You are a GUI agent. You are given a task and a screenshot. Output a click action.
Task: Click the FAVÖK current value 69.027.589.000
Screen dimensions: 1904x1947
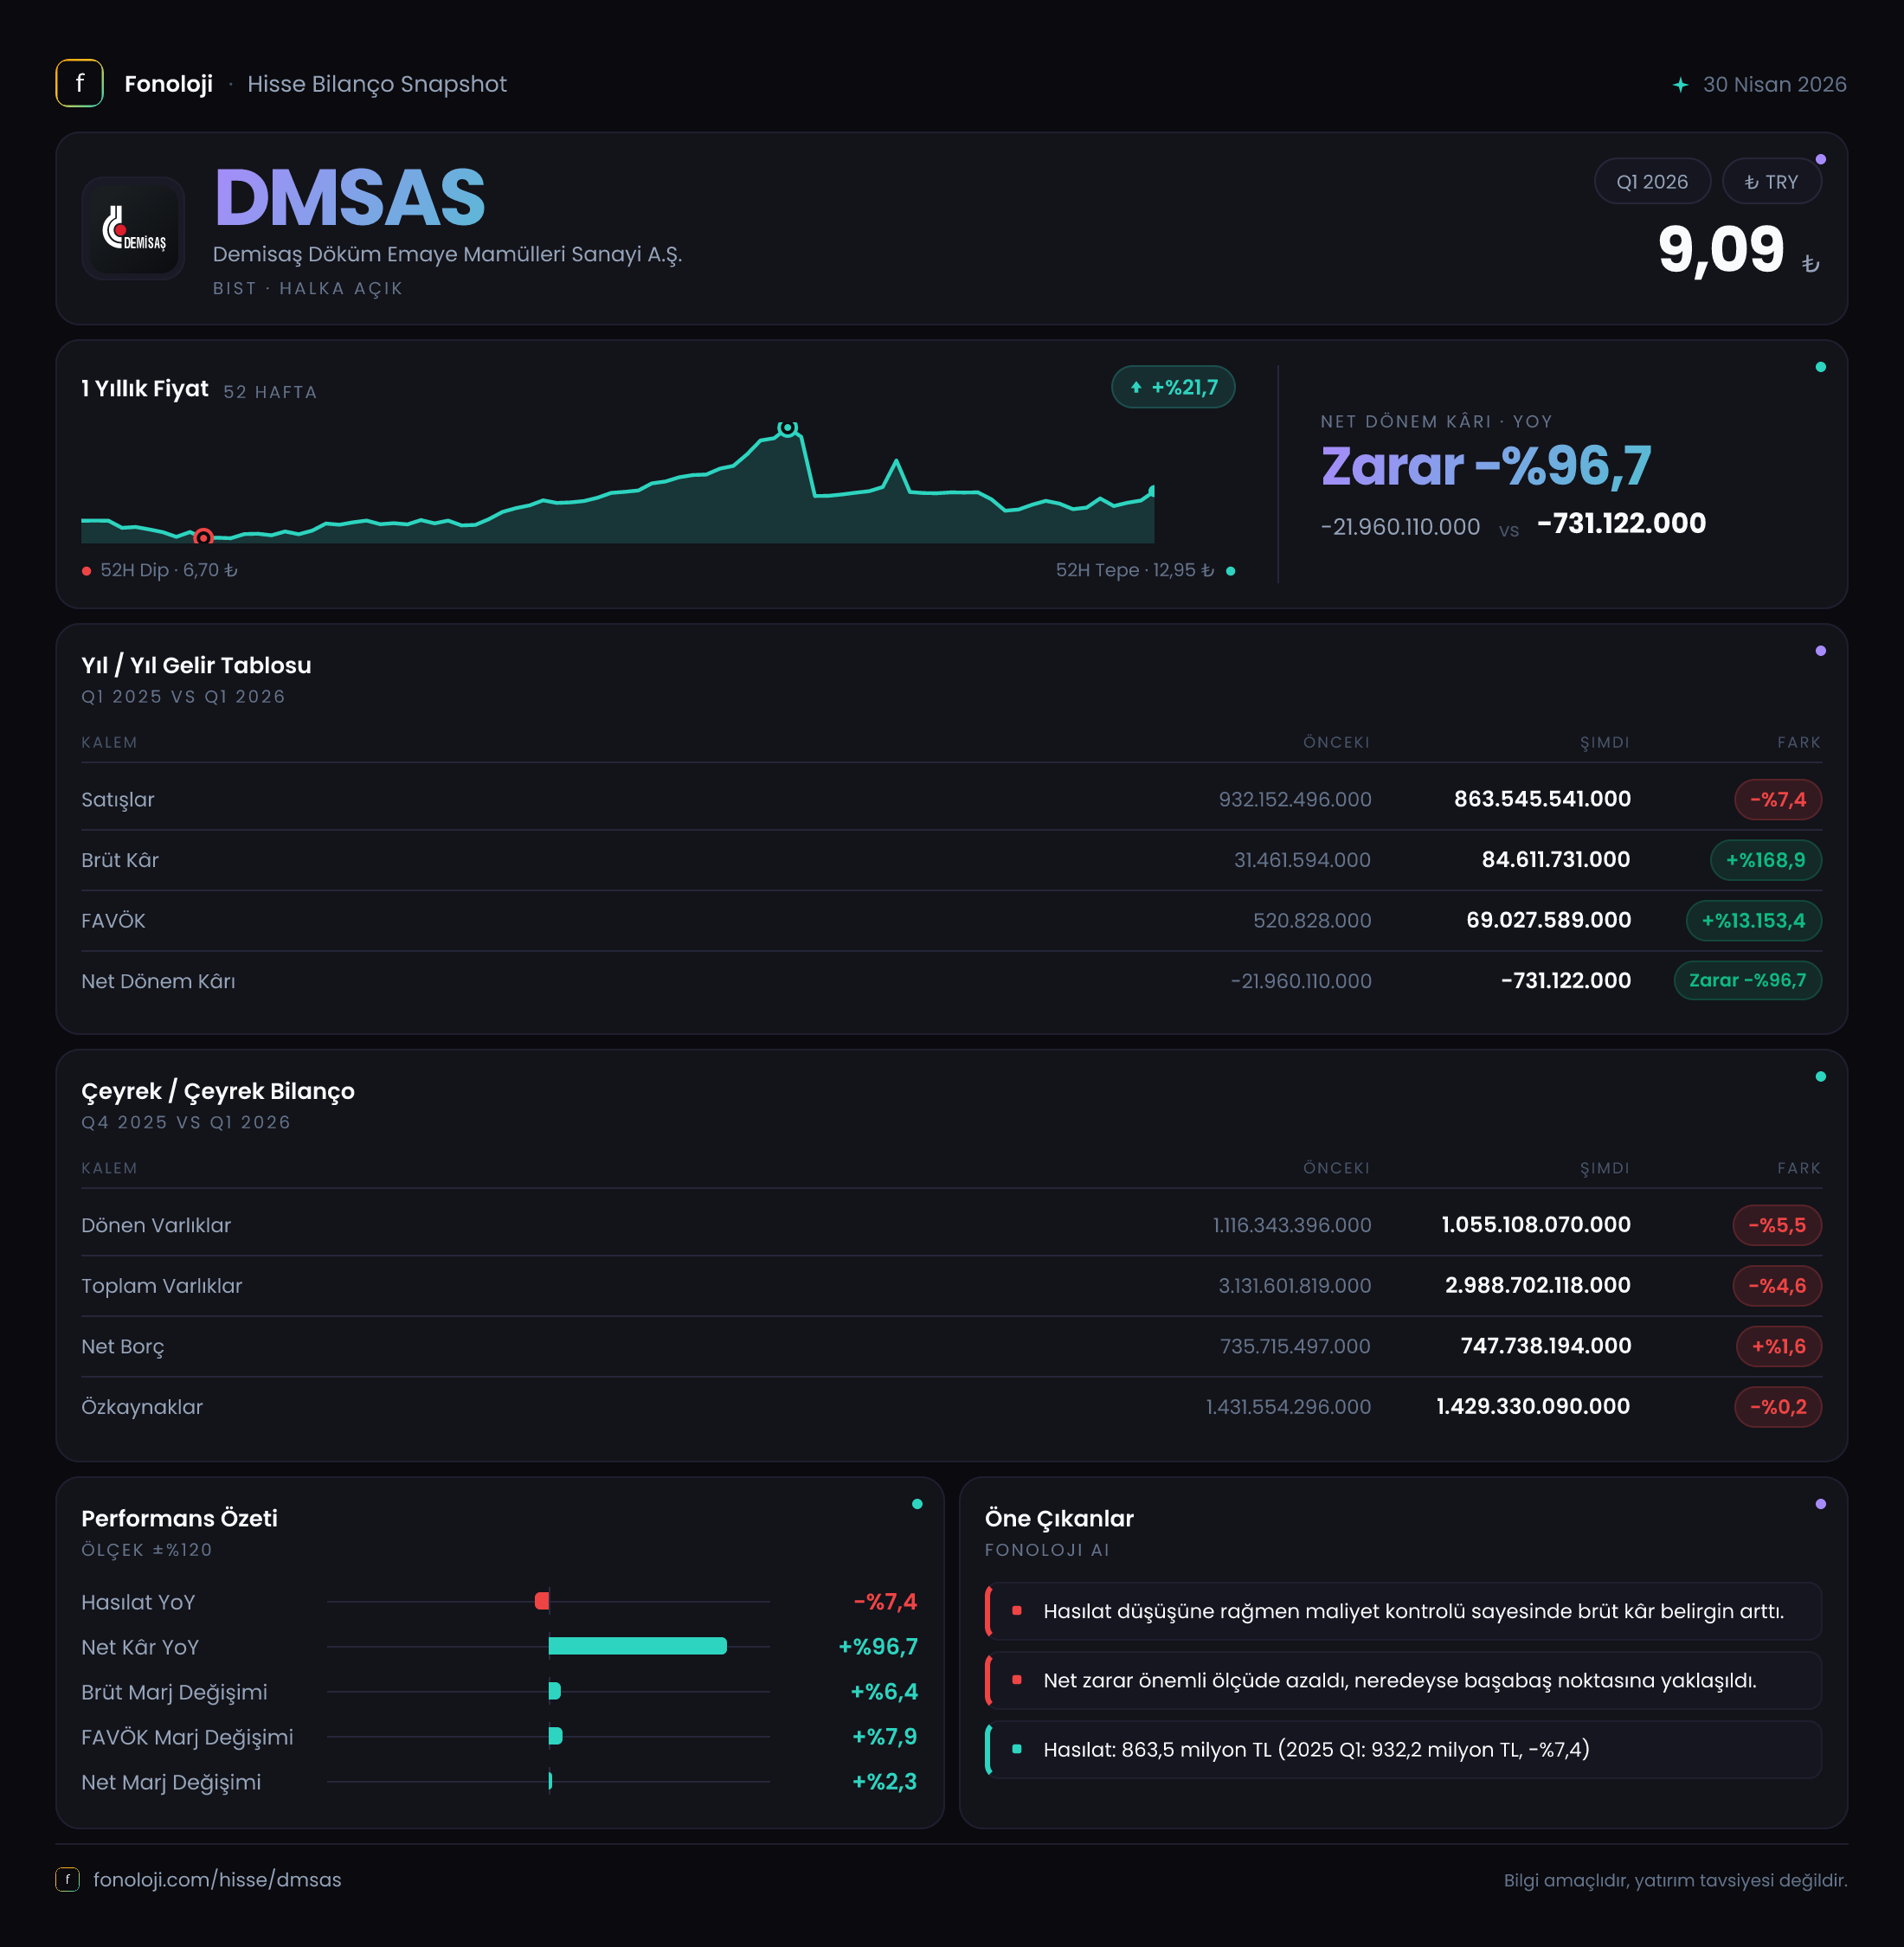pyautogui.click(x=1548, y=920)
